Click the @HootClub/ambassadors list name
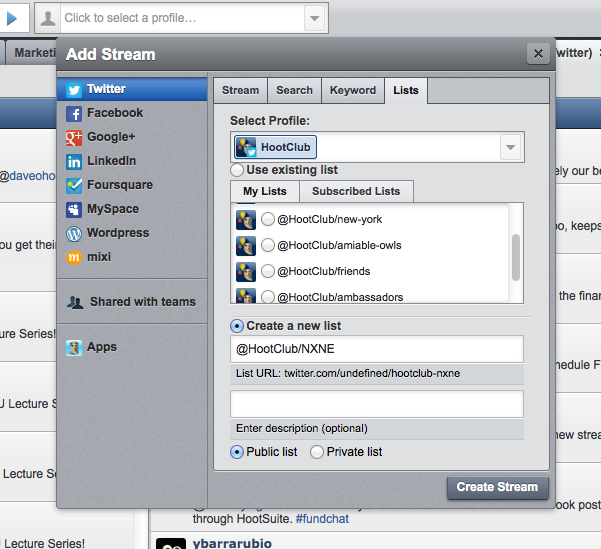This screenshot has height=549, width=601. tap(340, 298)
